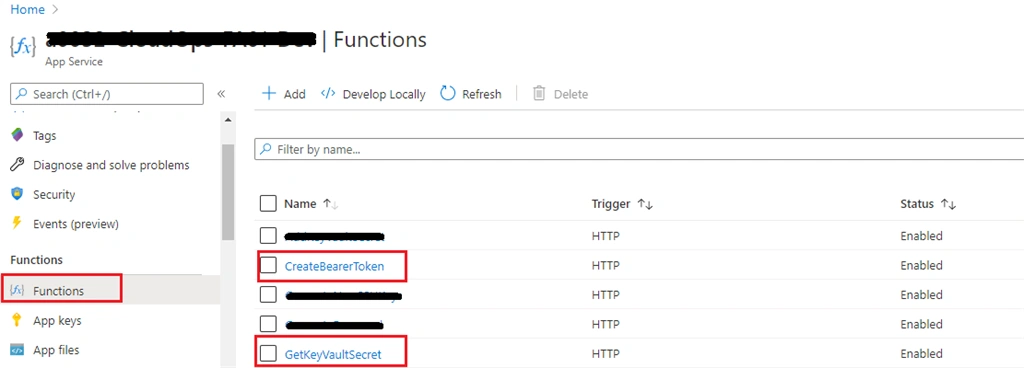
Task: Add a new function
Action: click(x=283, y=94)
